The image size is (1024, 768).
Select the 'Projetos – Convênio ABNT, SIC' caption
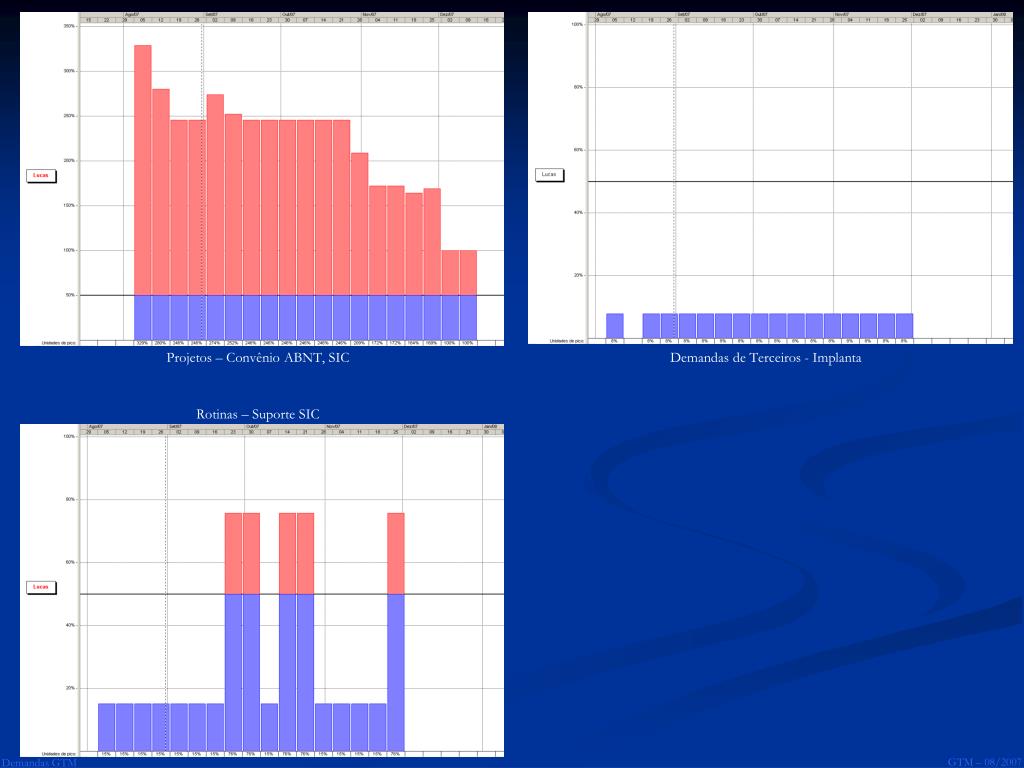[x=258, y=358]
